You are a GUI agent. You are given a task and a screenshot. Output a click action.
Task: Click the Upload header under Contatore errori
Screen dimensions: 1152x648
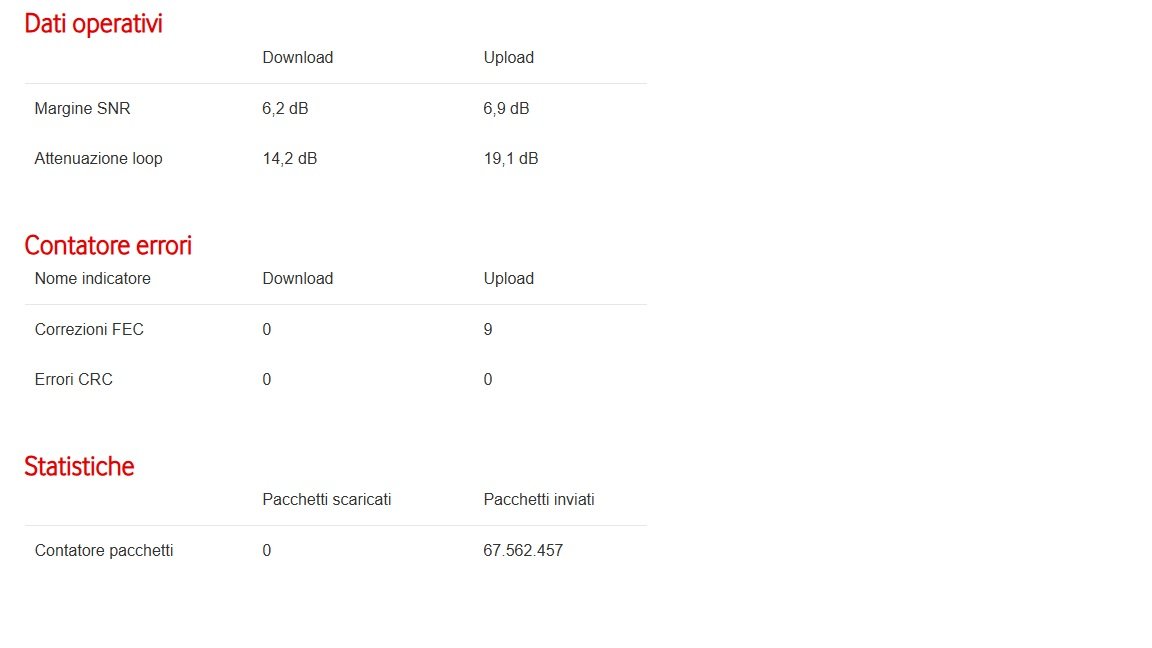508,278
